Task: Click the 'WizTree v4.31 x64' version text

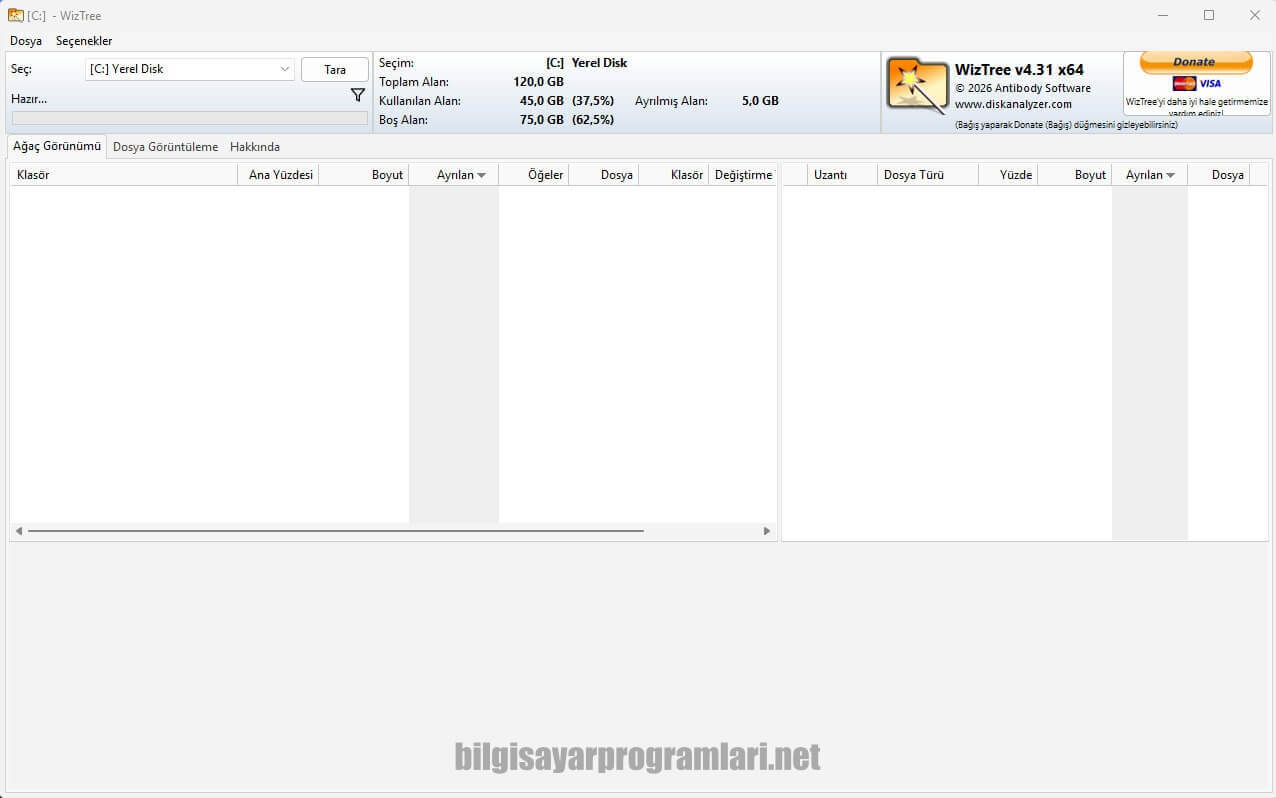Action: point(1019,70)
